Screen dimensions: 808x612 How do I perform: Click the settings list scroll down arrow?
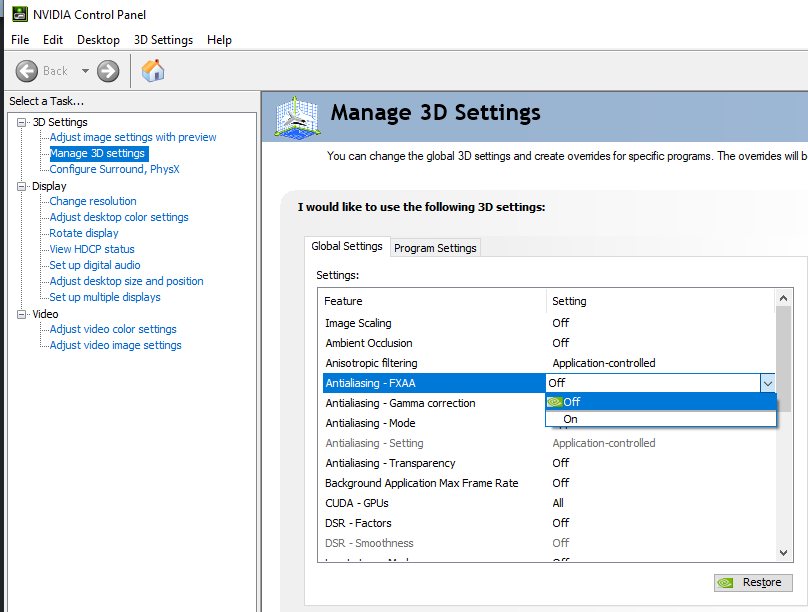[783, 553]
